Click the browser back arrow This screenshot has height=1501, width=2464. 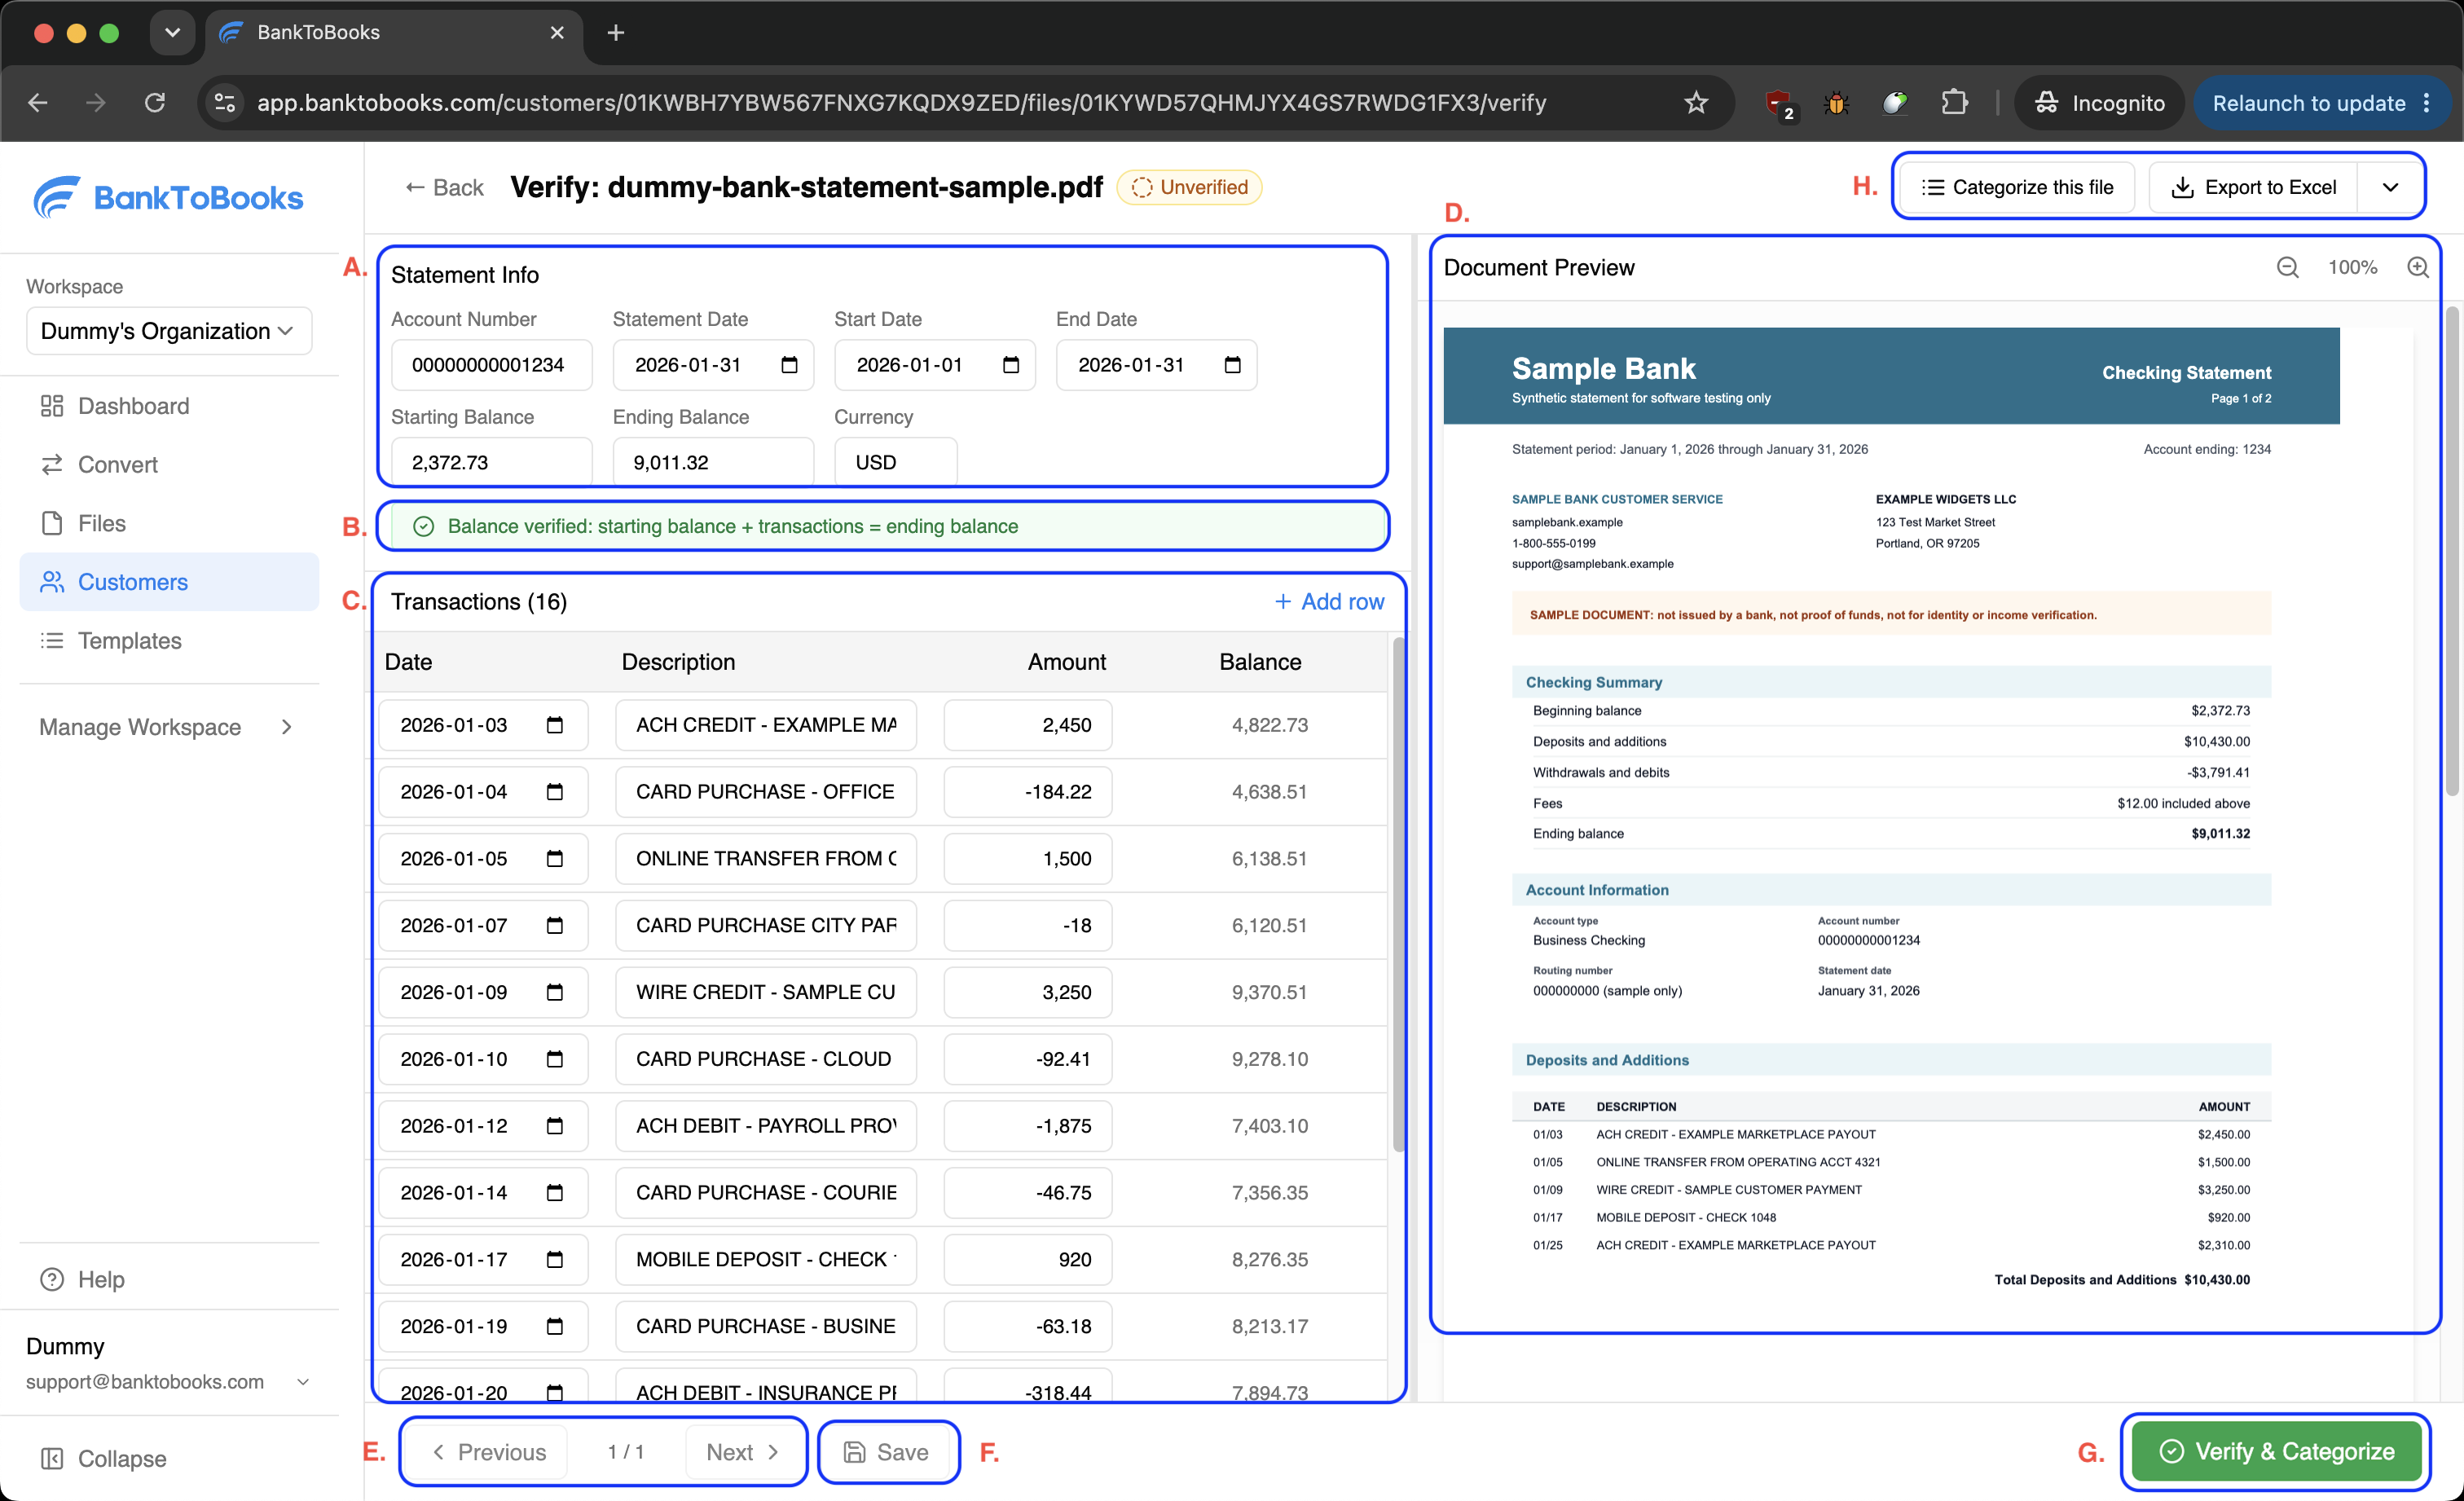click(x=38, y=103)
